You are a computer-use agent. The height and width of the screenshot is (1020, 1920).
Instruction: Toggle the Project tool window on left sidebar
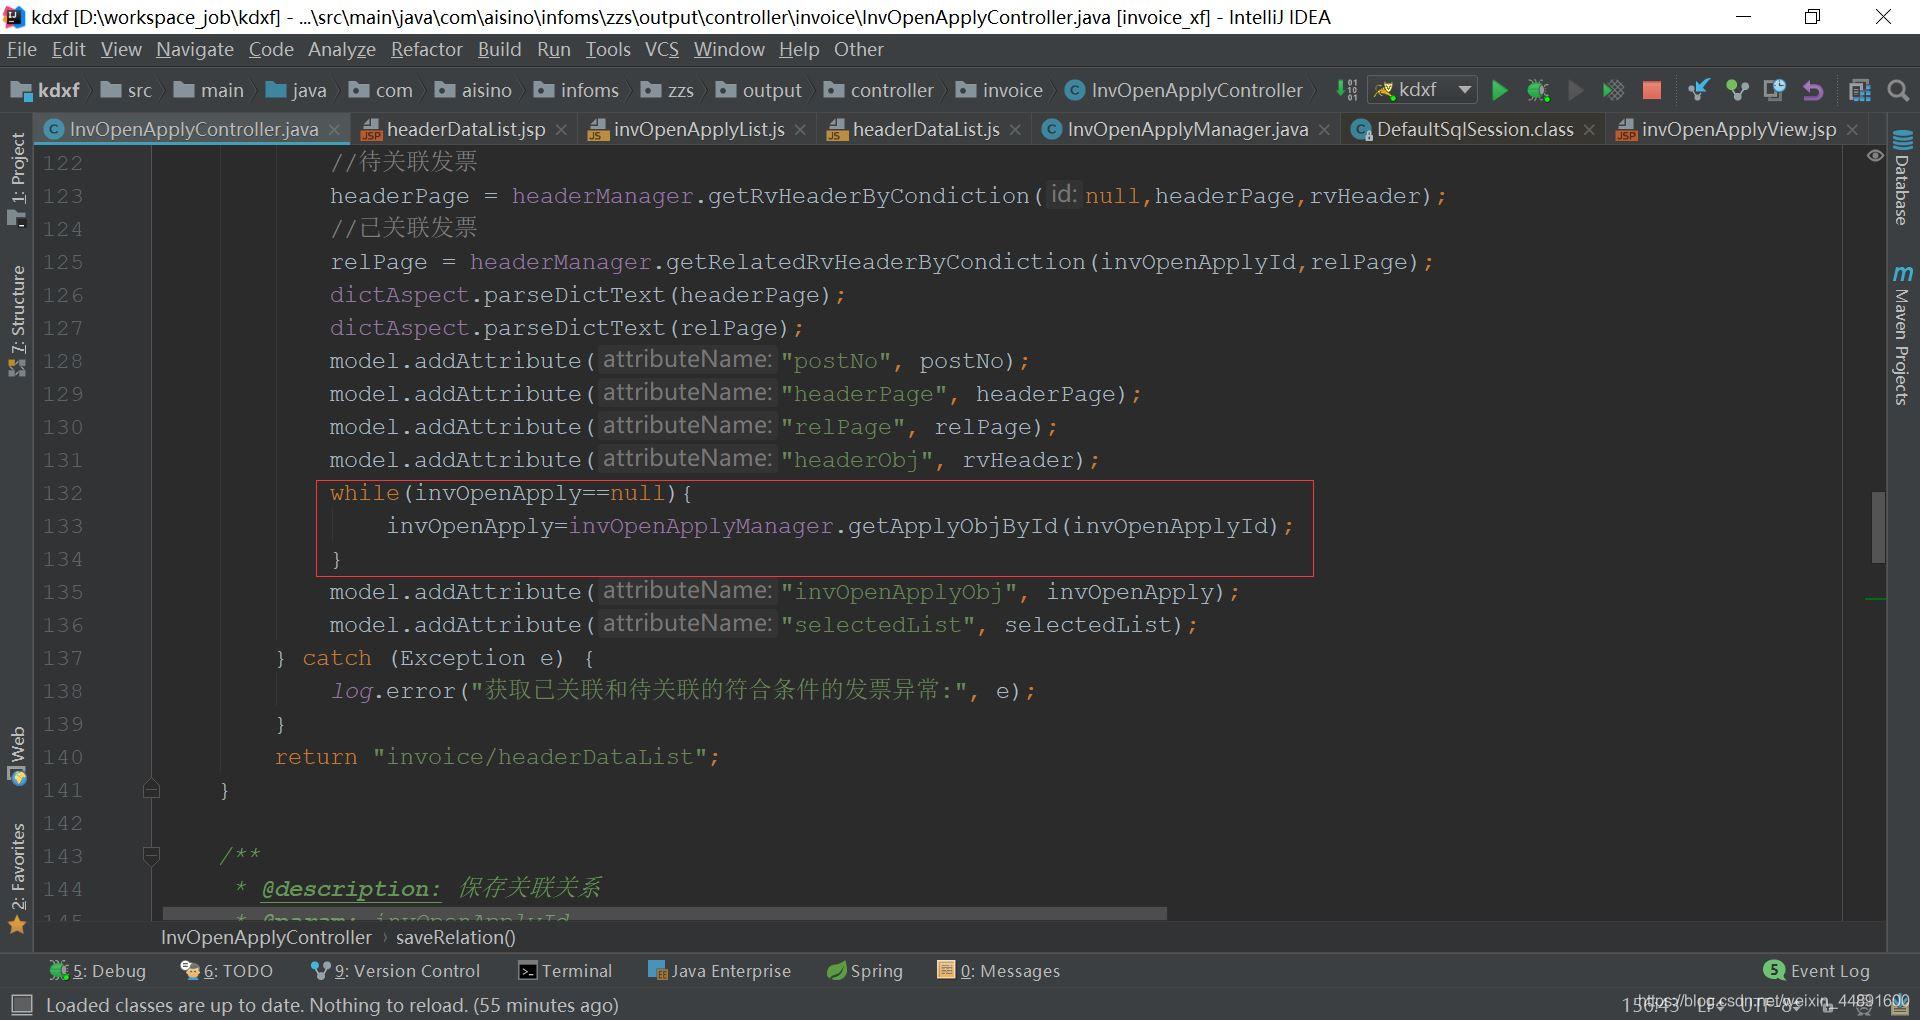point(17,178)
